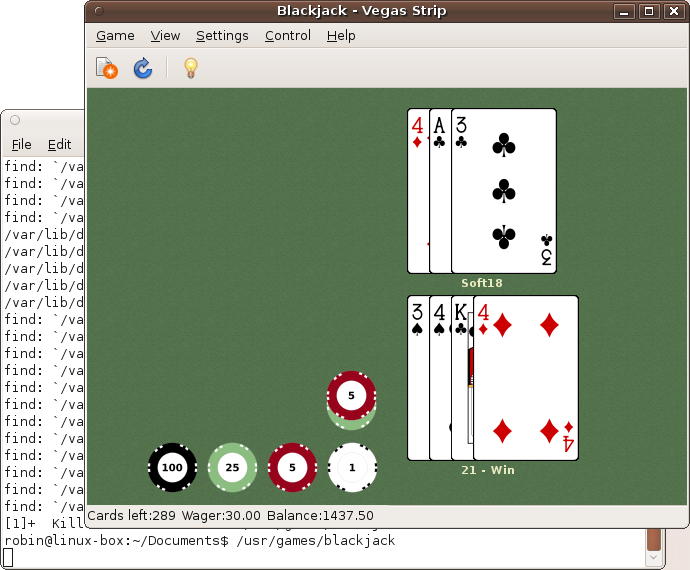Open the Control menu
The image size is (690, 570).
click(288, 36)
